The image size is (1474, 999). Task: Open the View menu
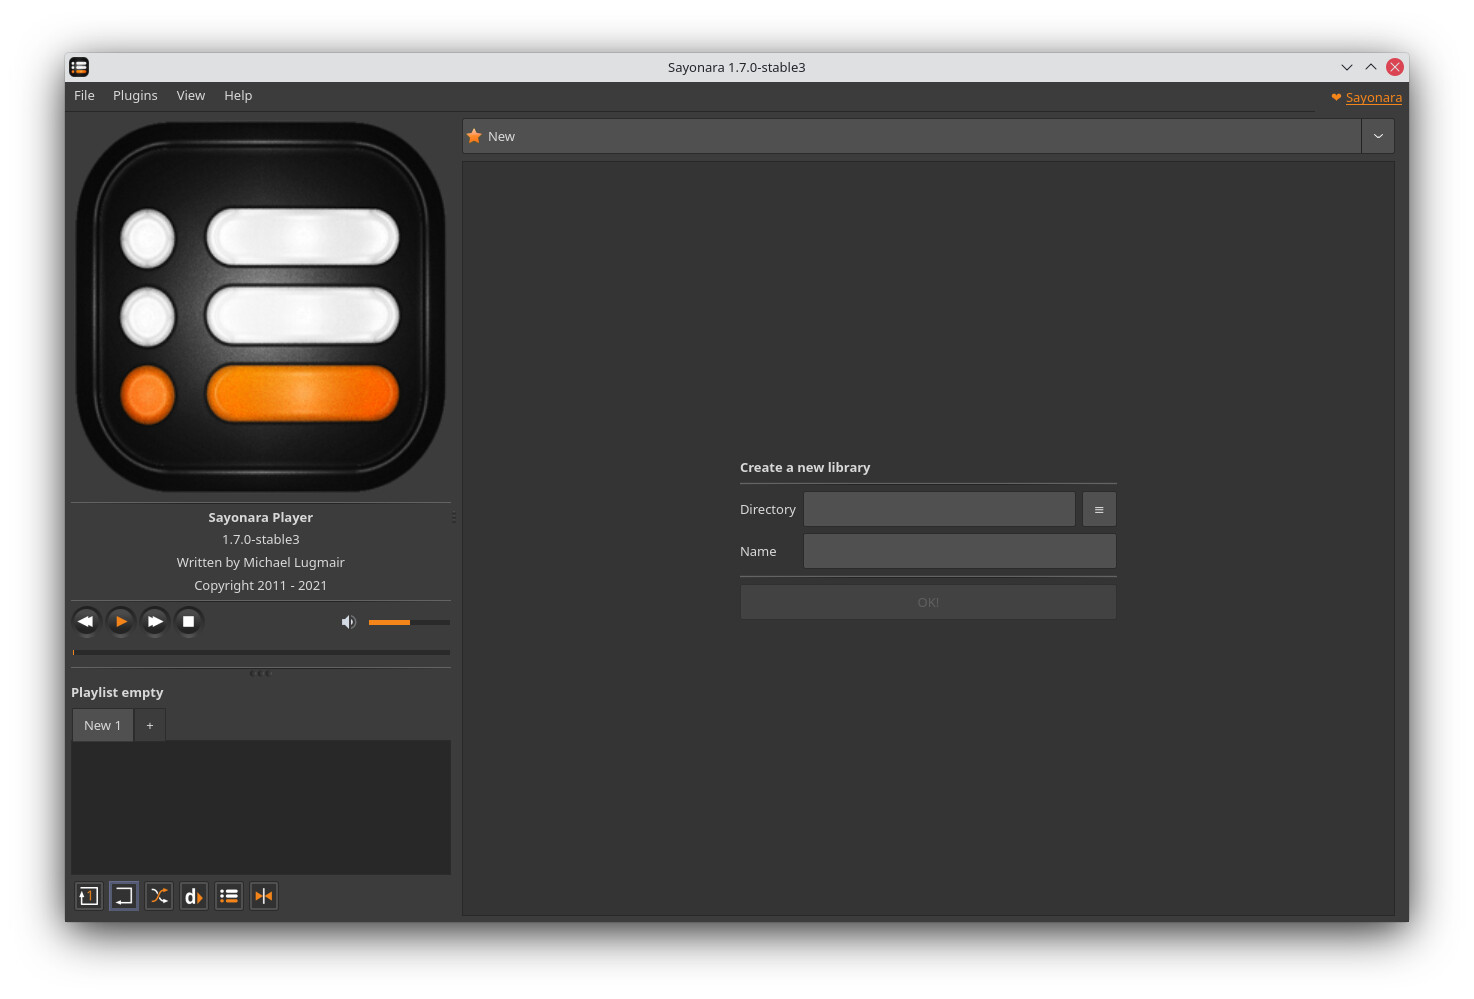190,96
